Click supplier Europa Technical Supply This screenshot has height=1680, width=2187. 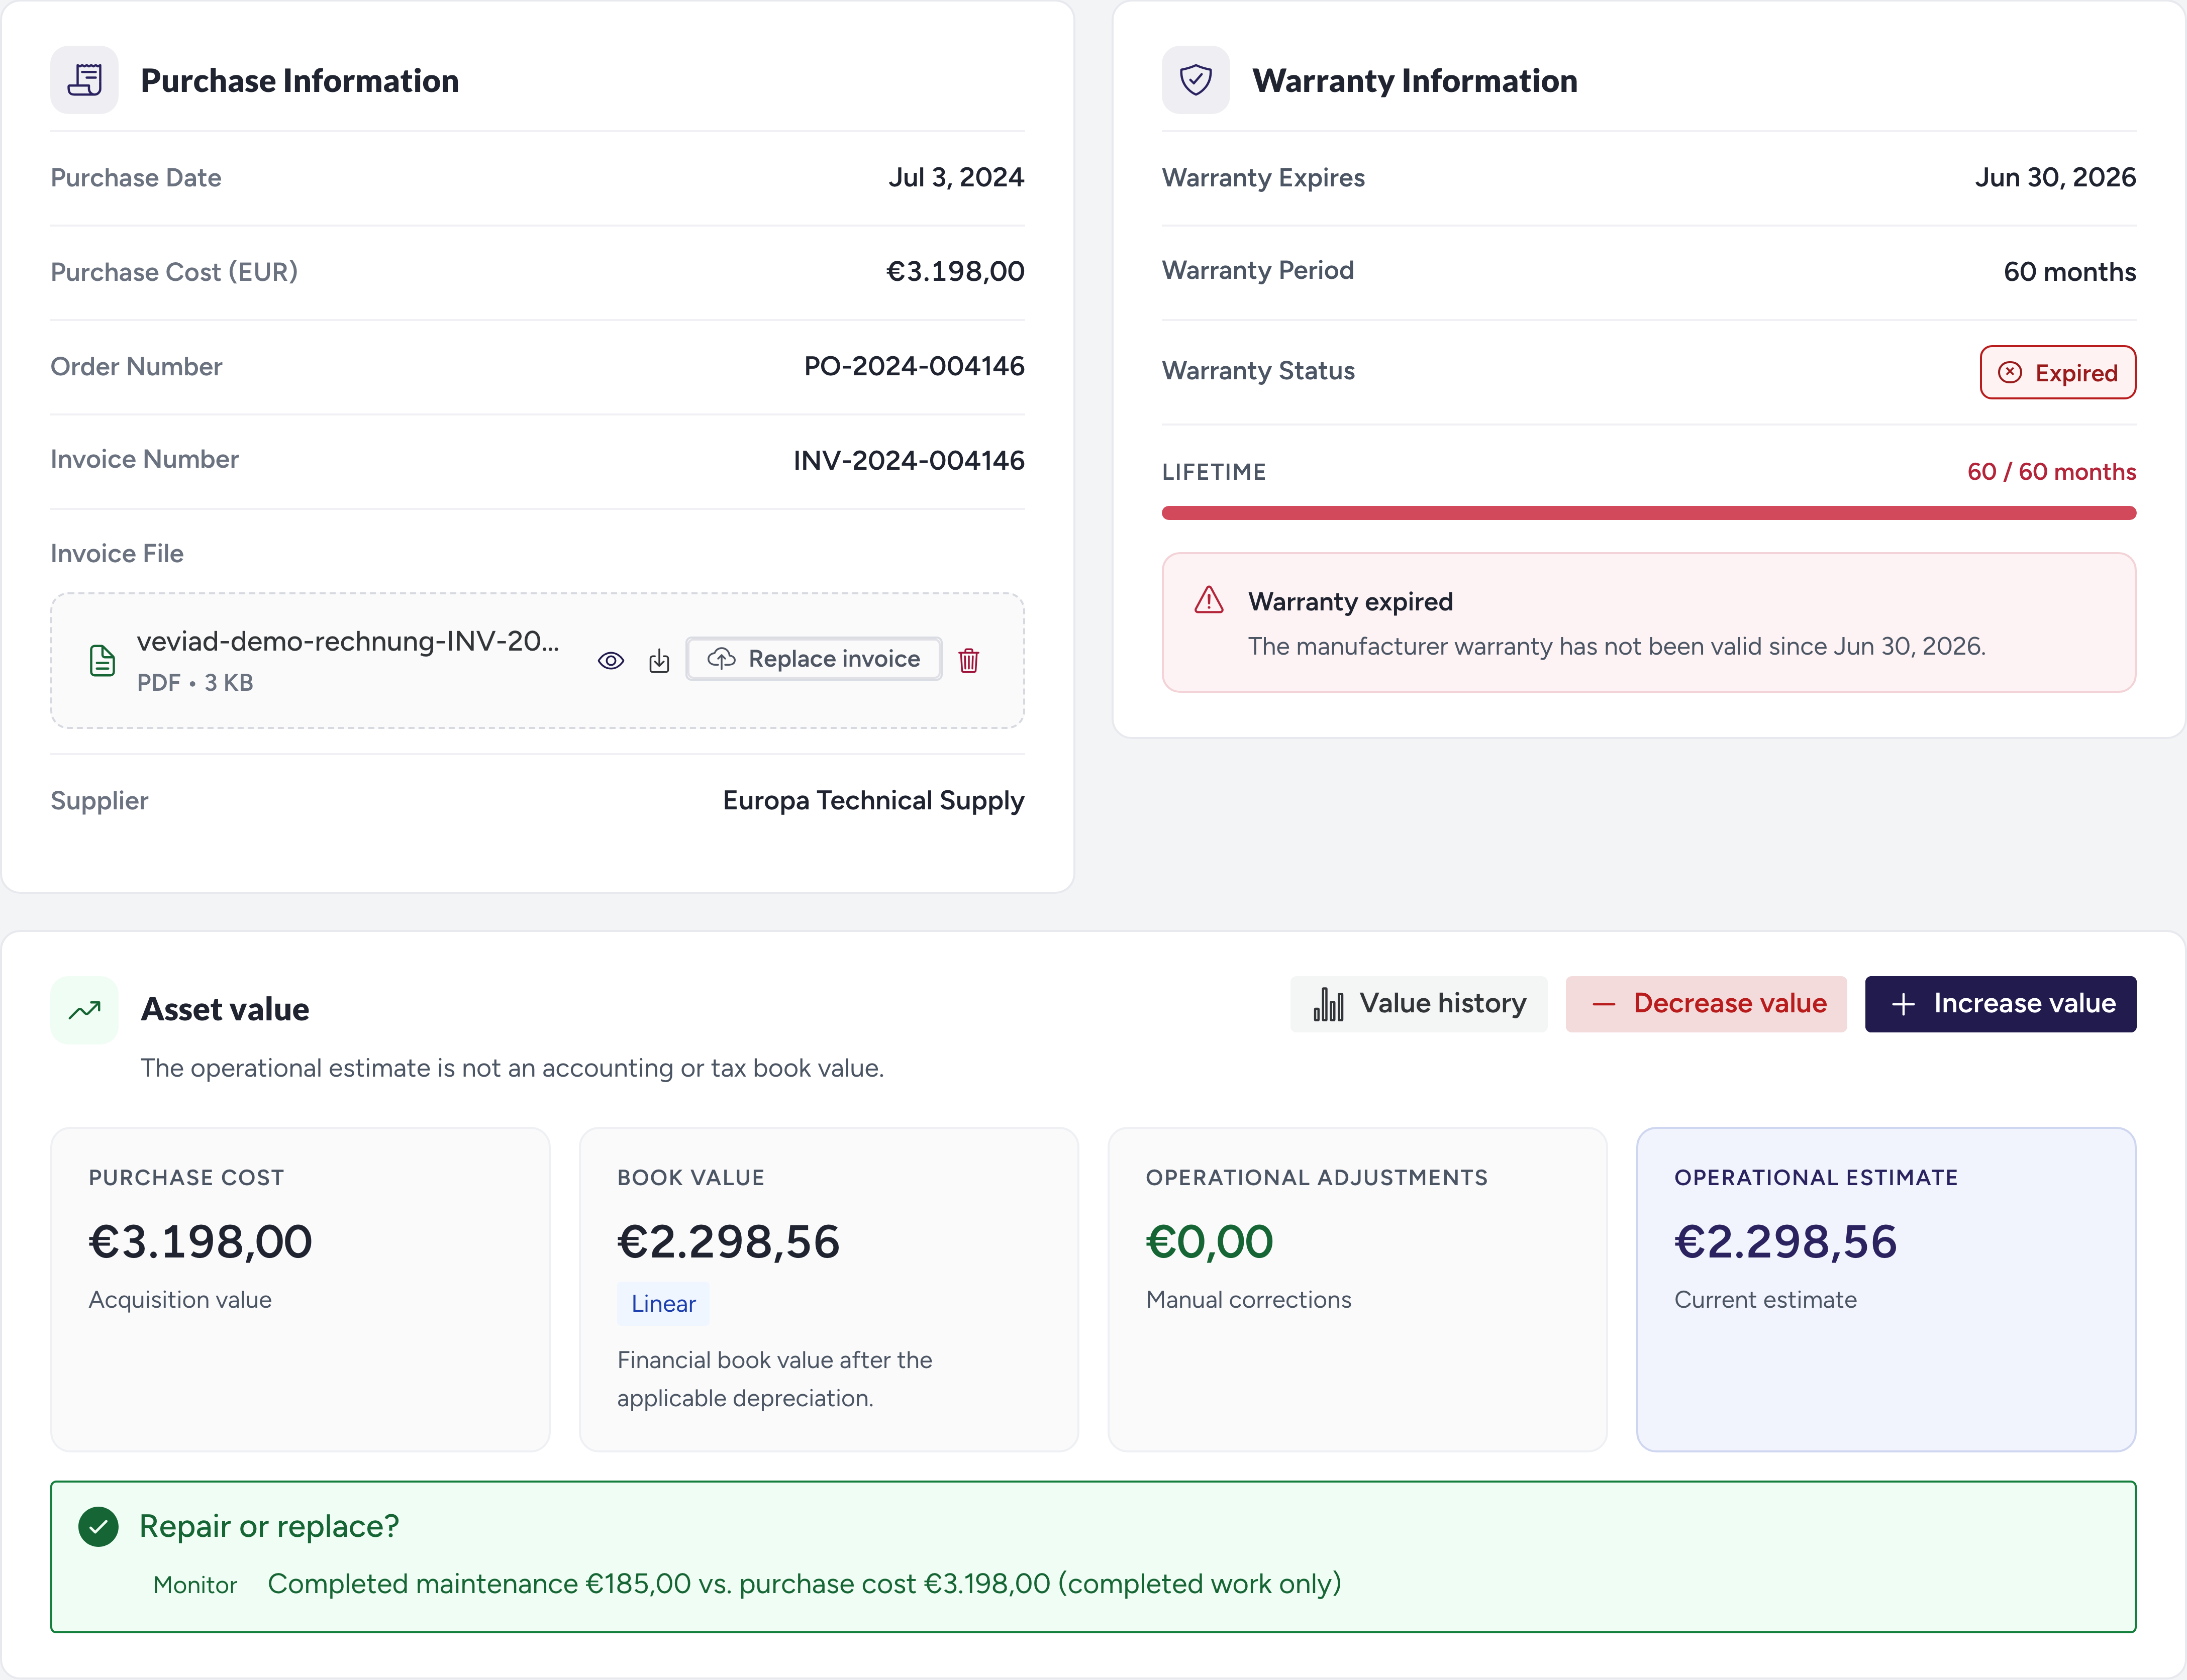pos(873,801)
